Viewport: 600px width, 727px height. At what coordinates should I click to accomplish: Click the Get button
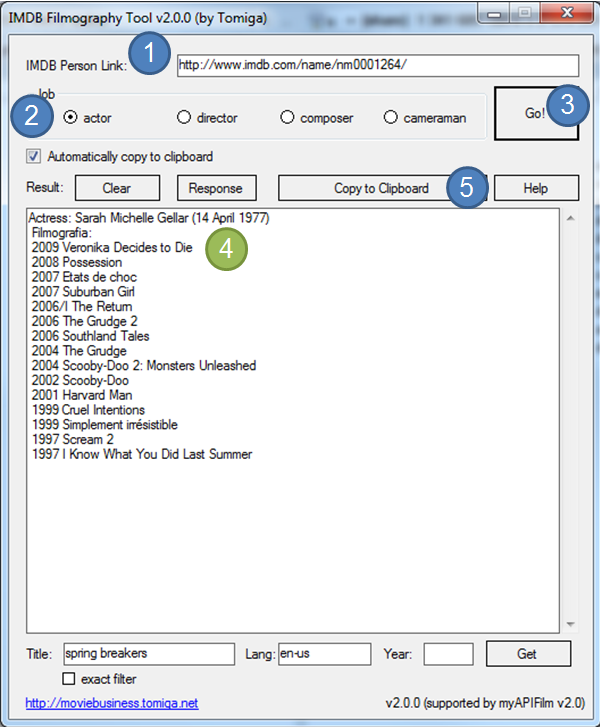click(528, 654)
